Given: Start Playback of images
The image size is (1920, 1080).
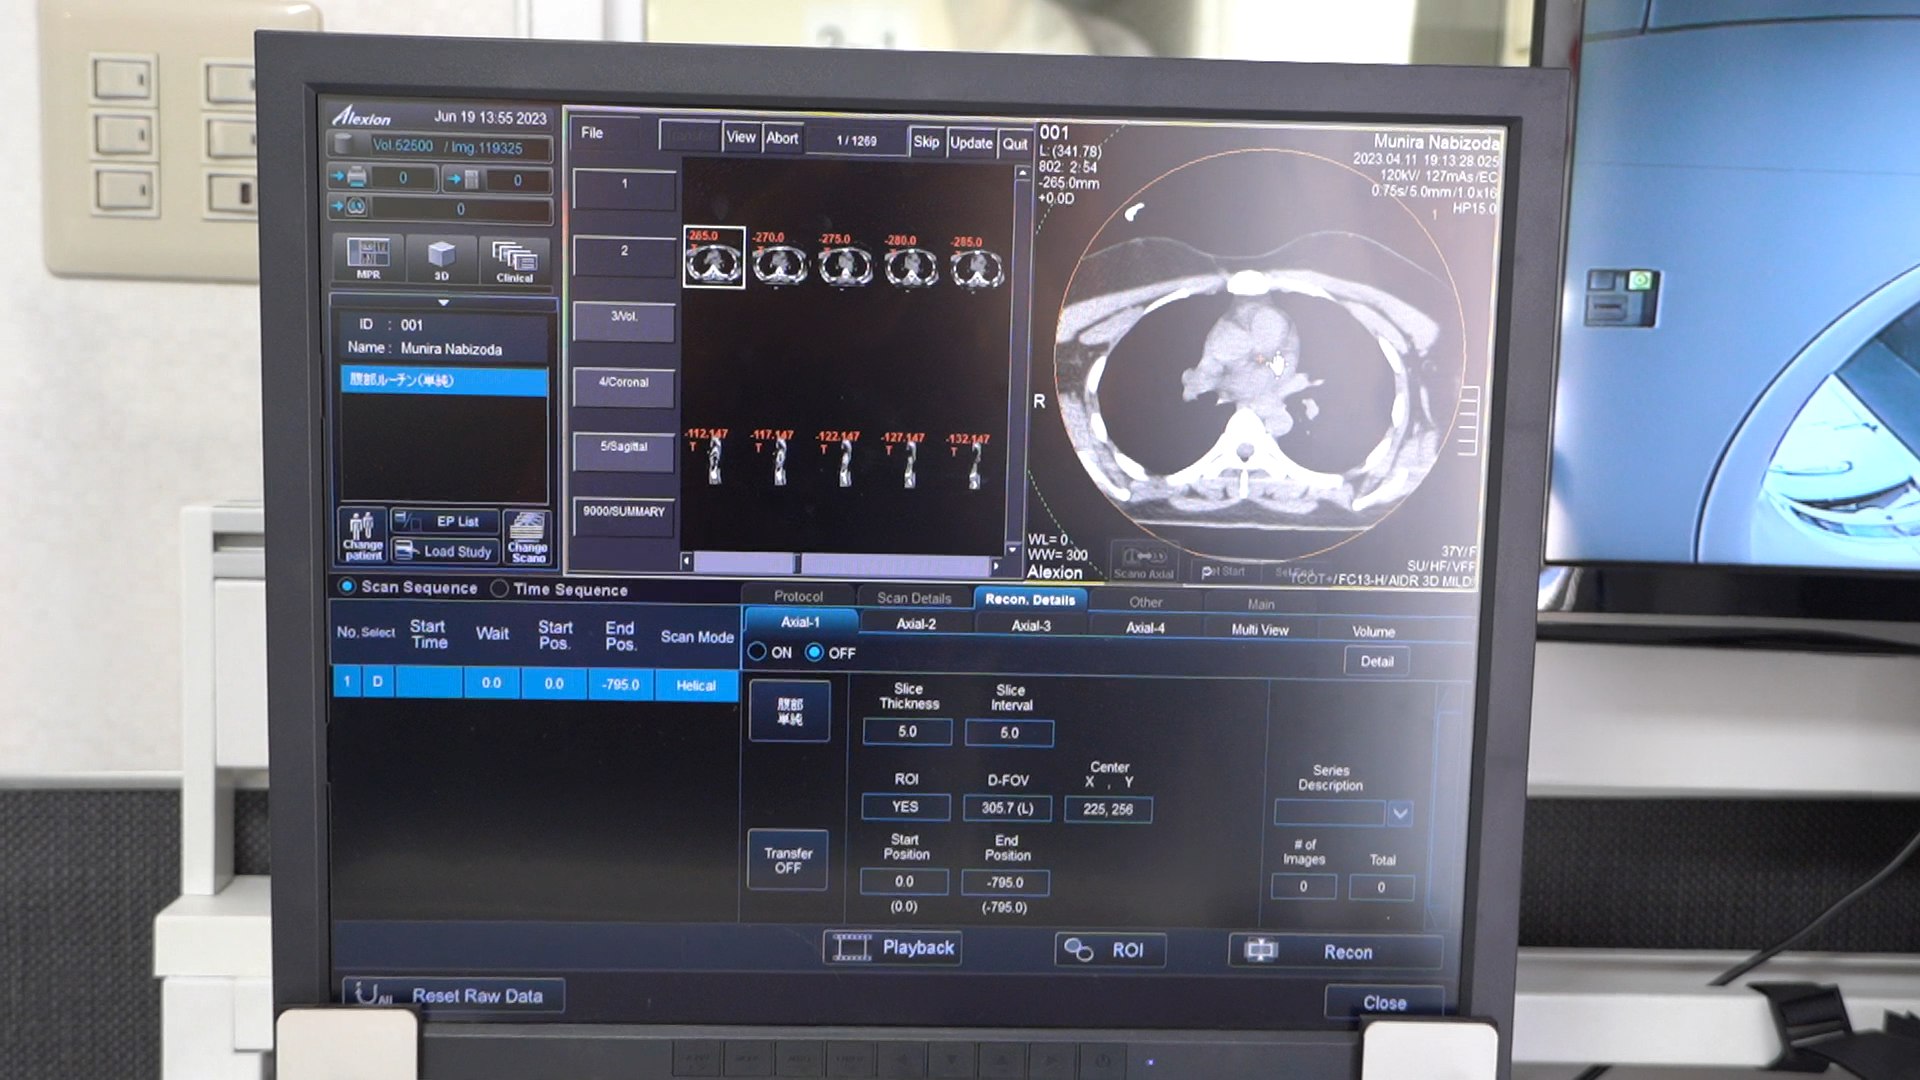Looking at the screenshot, I should pyautogui.click(x=893, y=947).
